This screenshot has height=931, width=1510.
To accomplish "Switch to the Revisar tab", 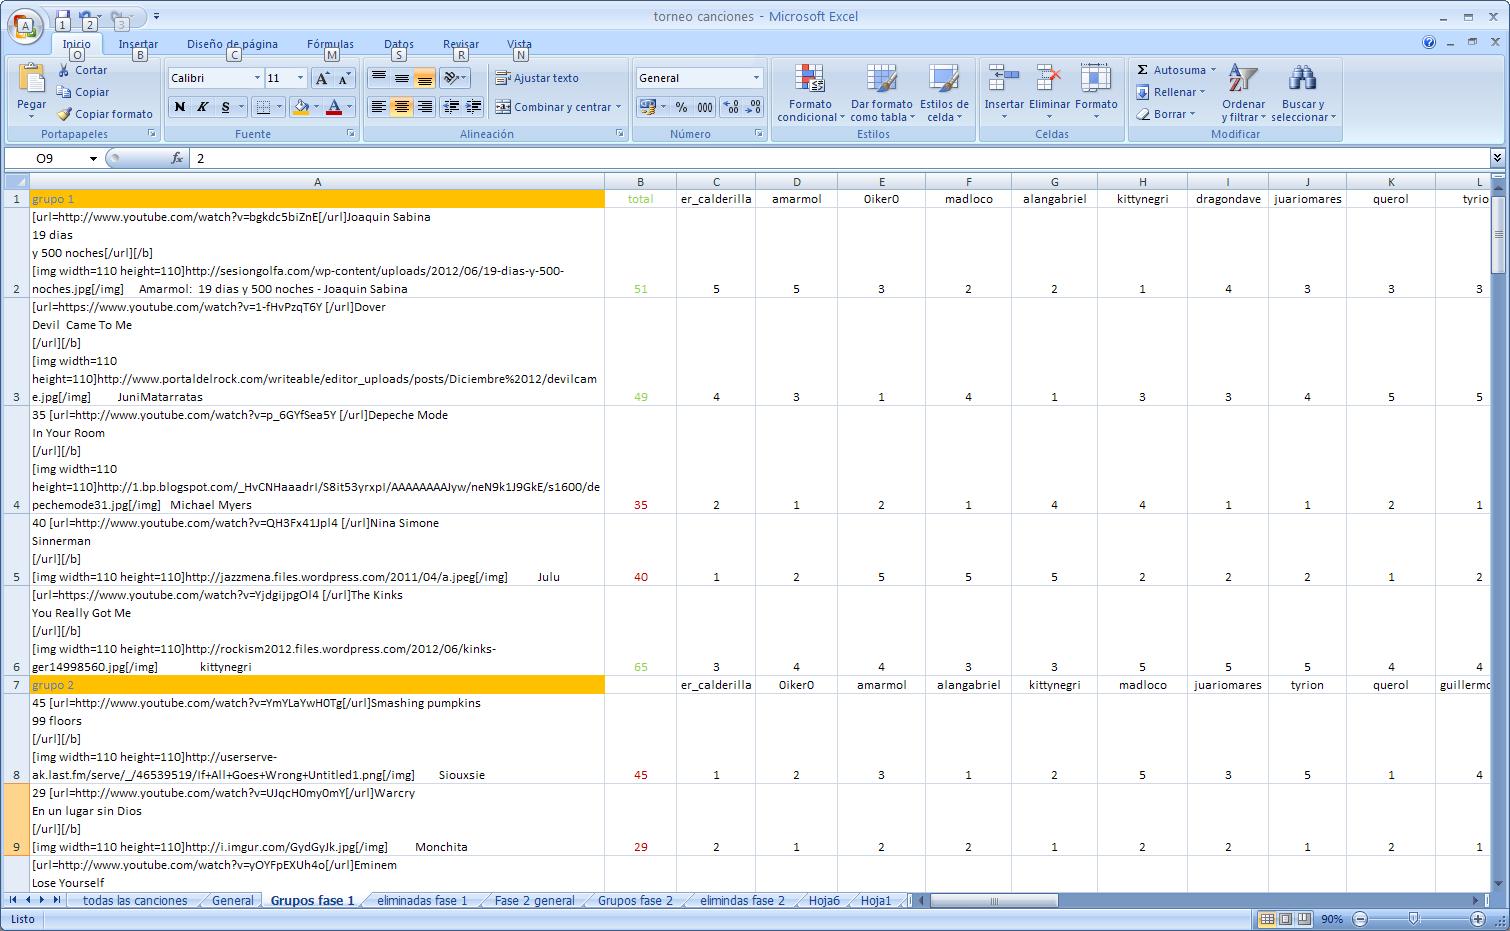I will click(x=461, y=44).
